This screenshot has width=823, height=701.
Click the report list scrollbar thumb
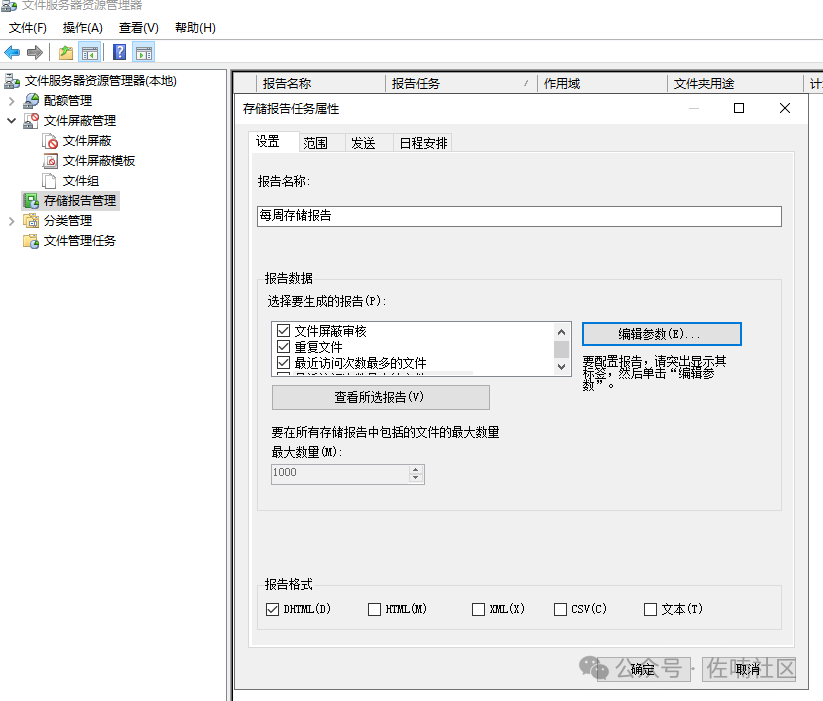(x=562, y=349)
